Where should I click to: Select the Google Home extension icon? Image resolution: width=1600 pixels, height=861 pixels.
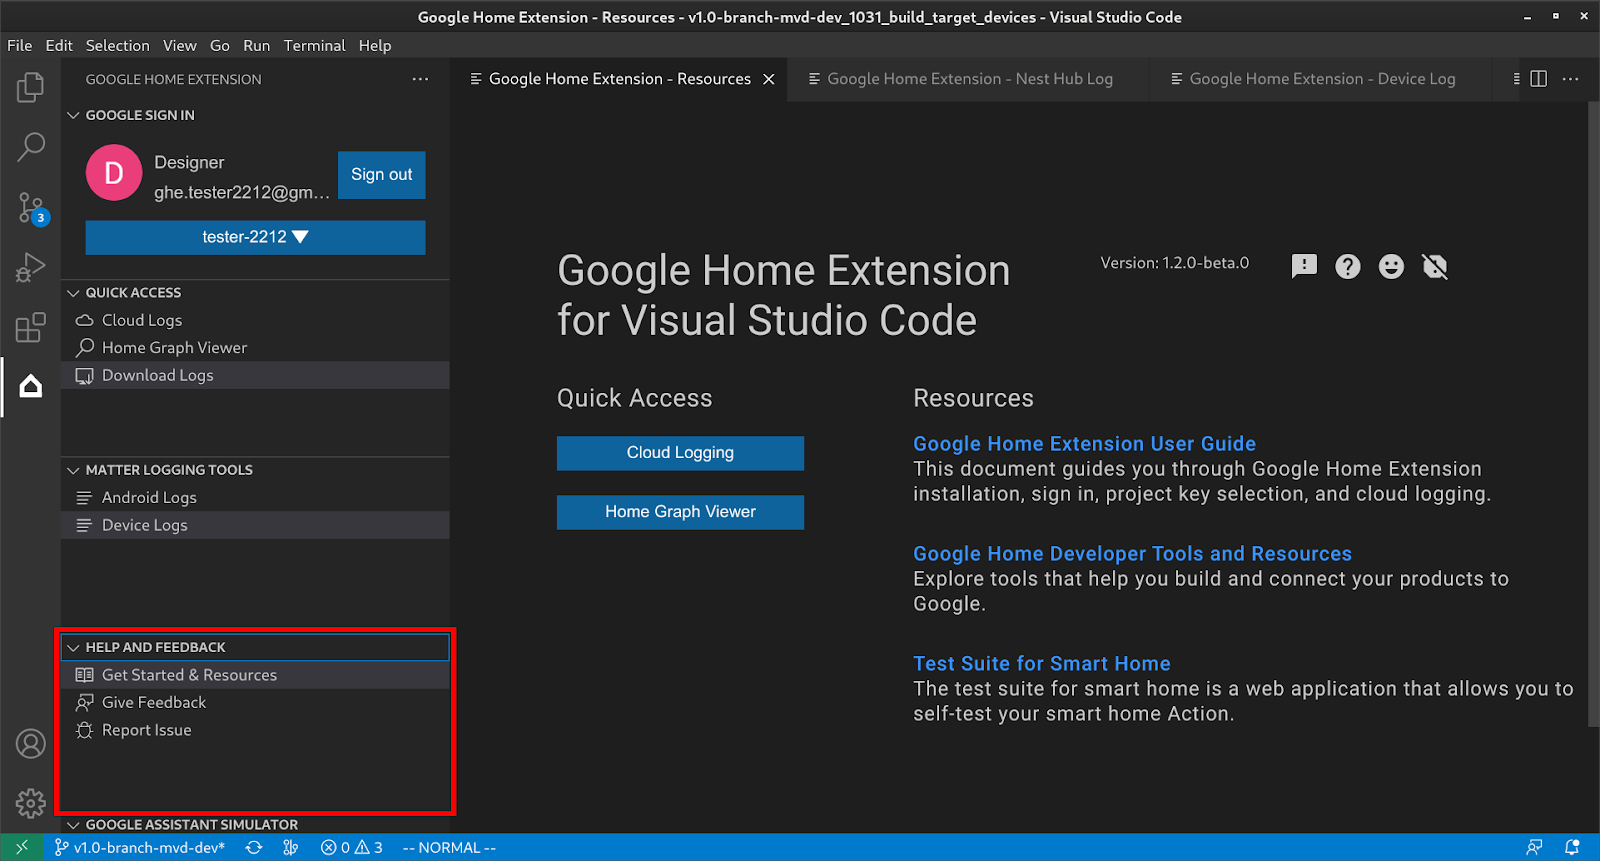click(30, 386)
